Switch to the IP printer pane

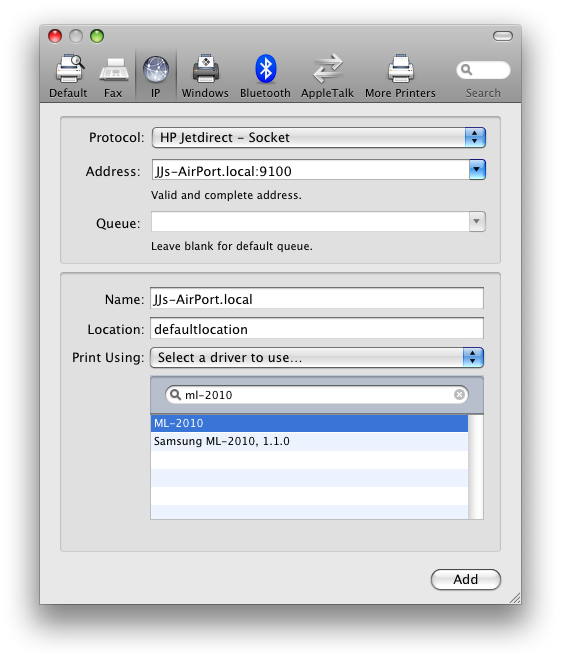(156, 76)
